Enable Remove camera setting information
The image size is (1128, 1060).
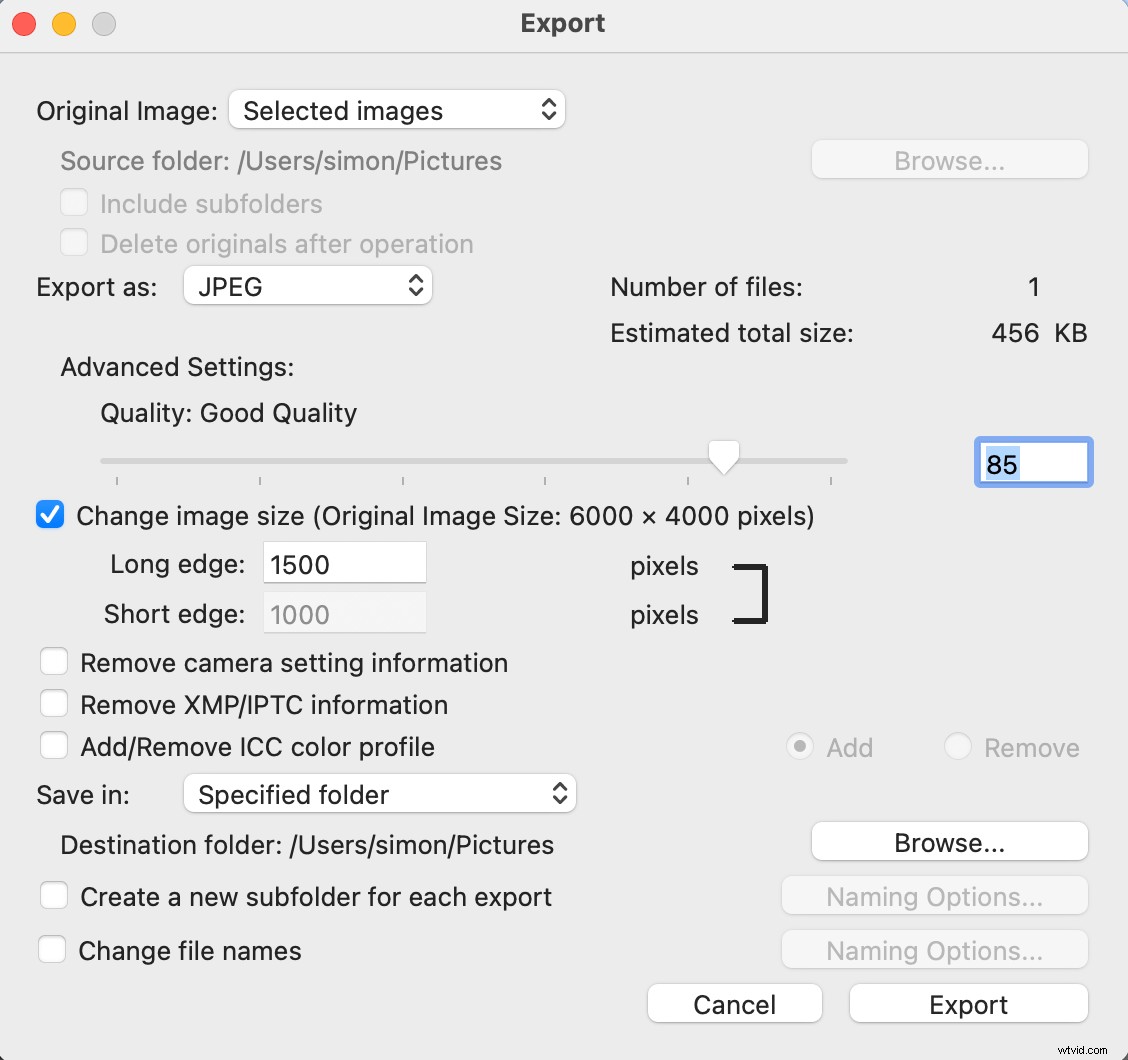click(55, 661)
